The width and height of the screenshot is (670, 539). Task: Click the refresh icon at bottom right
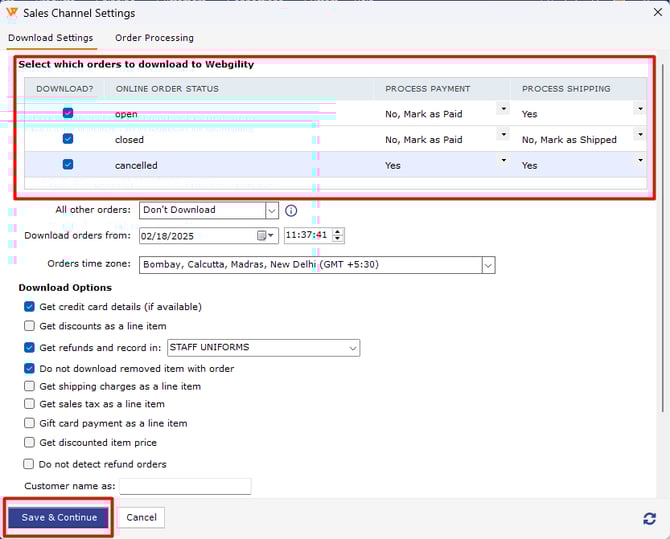pyautogui.click(x=649, y=518)
